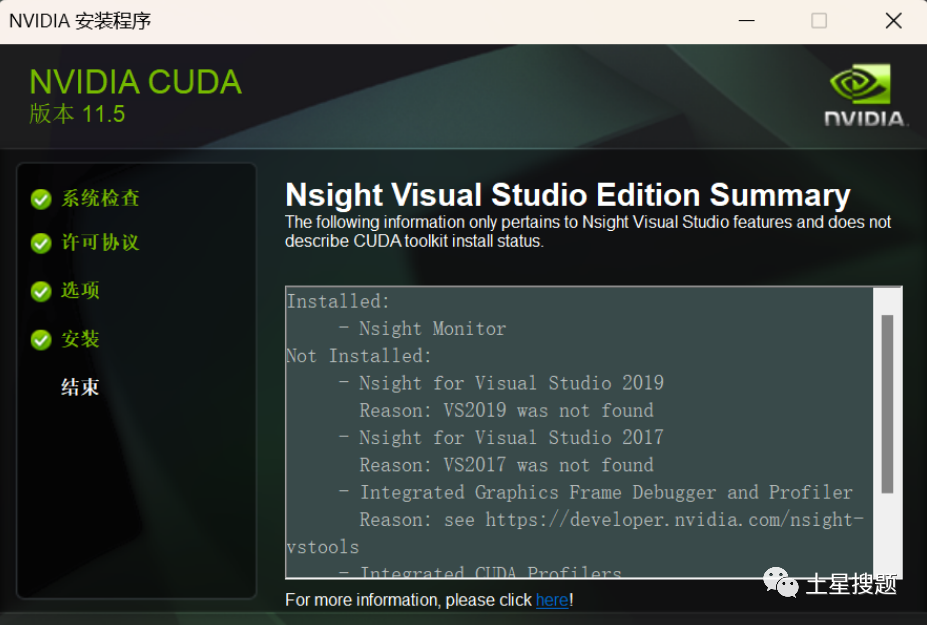Select the 许可协议 step in the sidebar
Screen dimensions: 927x625
coord(101,242)
